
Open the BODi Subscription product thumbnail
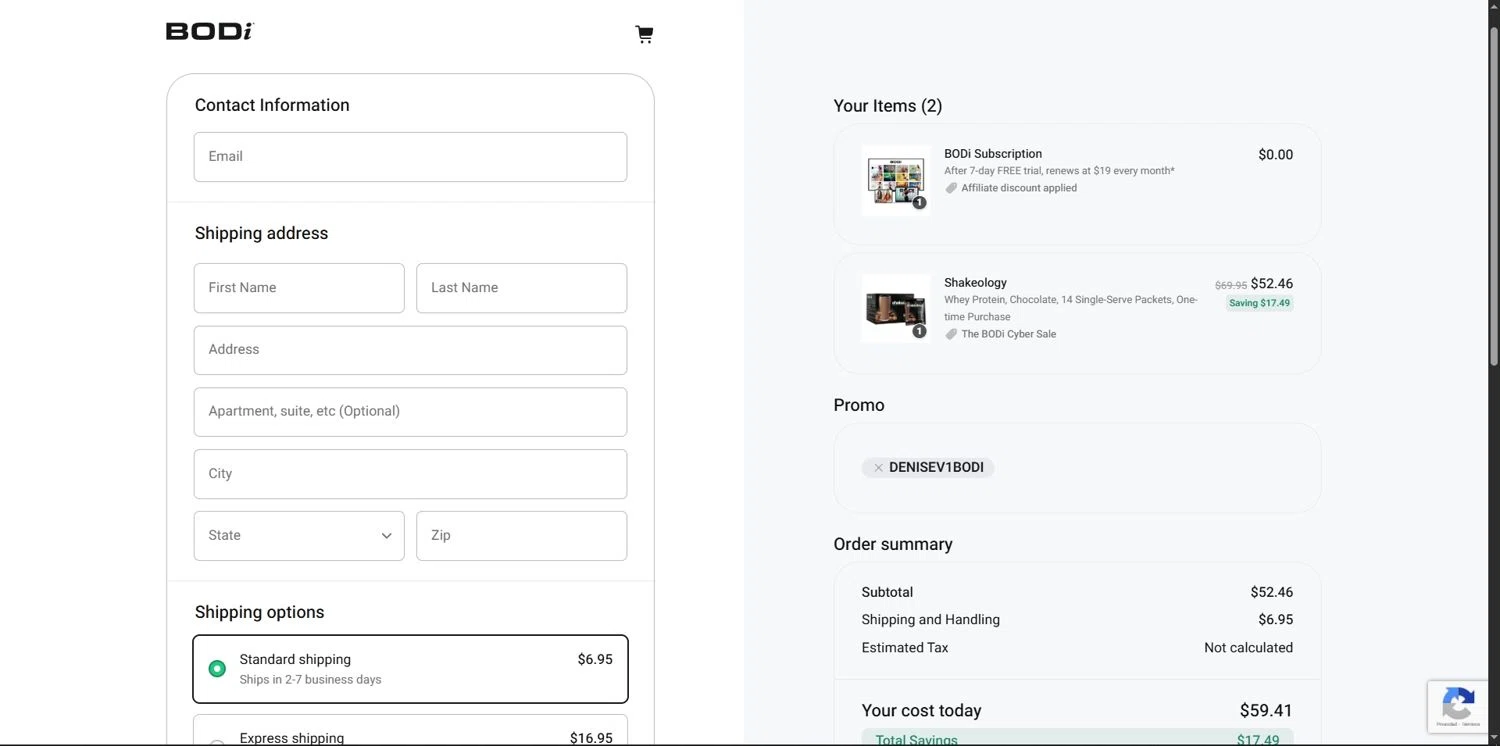tap(896, 182)
